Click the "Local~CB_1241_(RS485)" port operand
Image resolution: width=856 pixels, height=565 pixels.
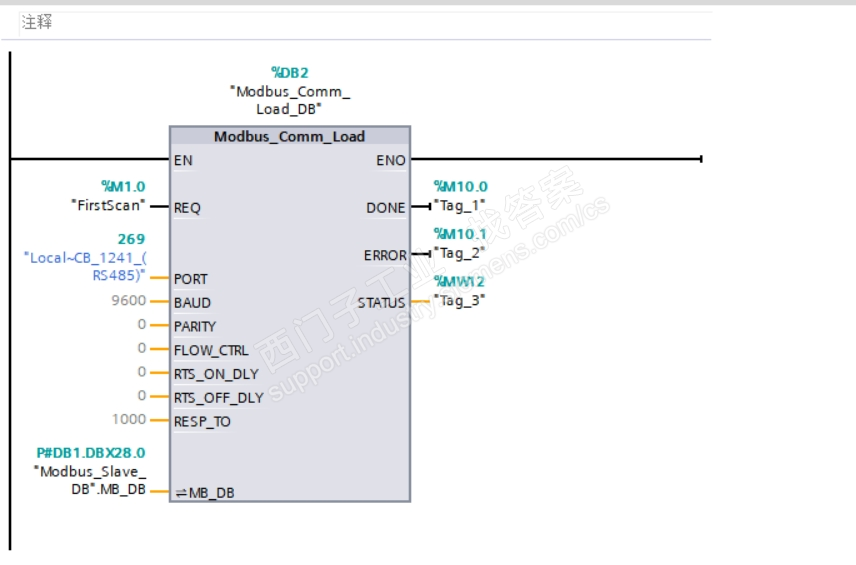85,266
